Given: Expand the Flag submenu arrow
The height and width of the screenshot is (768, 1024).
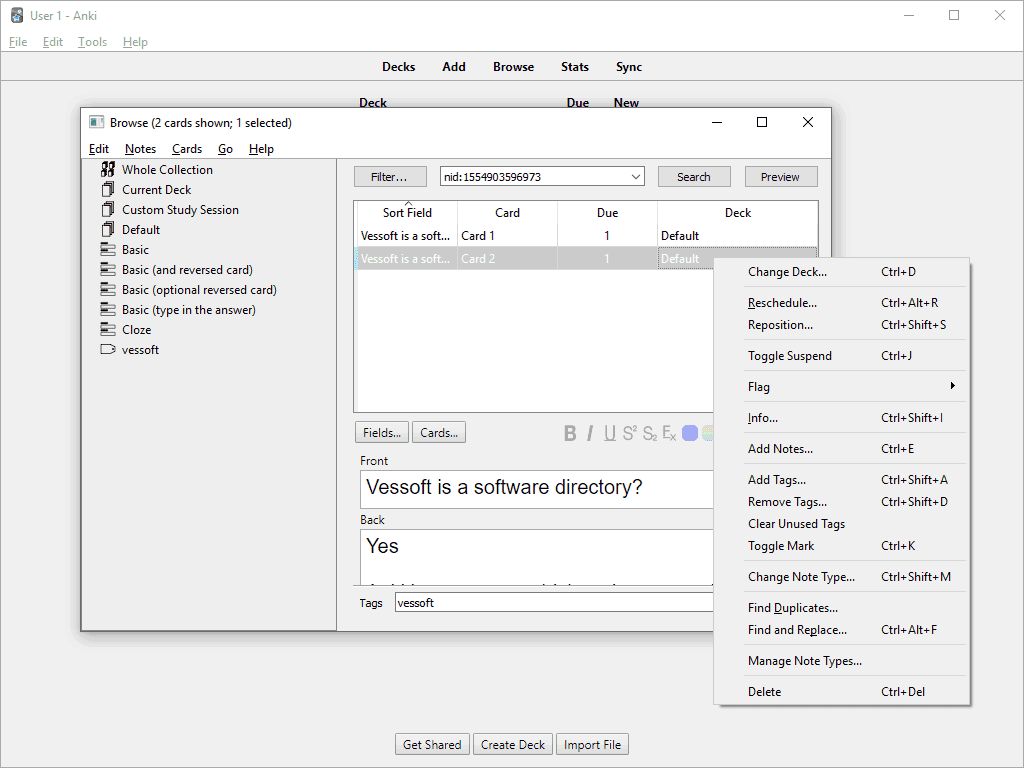Looking at the screenshot, I should click(953, 386).
